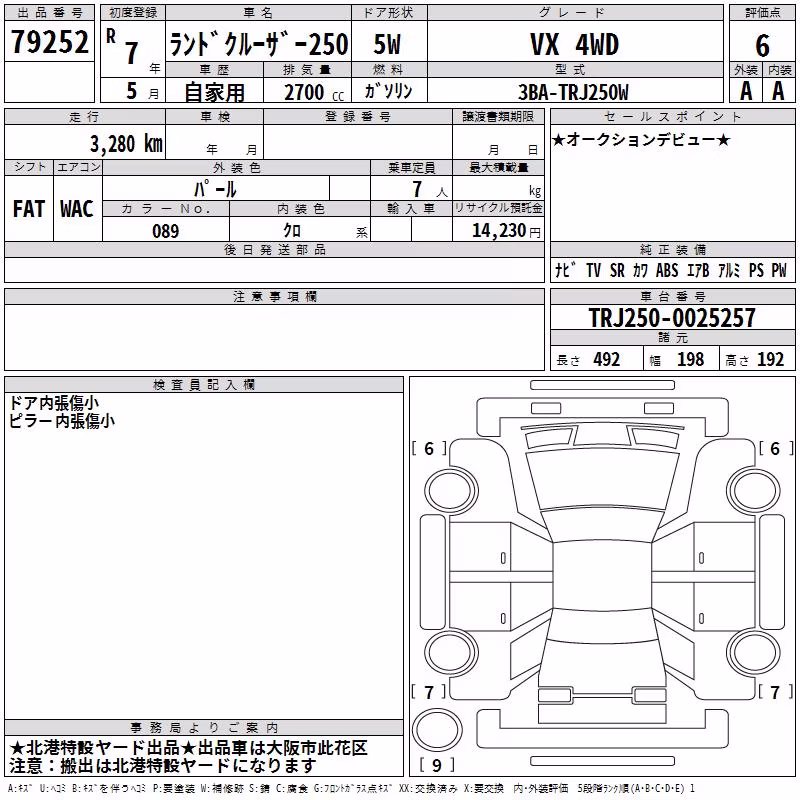This screenshot has height=800, width=800.
Task: Click the 注意事項欄 header
Action: (274, 296)
